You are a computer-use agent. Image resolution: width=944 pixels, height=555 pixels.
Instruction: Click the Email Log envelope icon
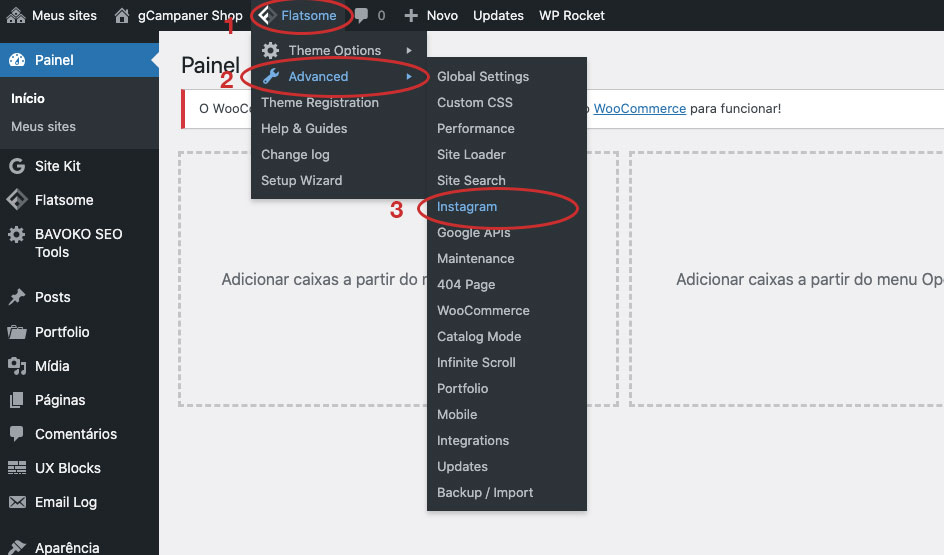click(x=17, y=502)
